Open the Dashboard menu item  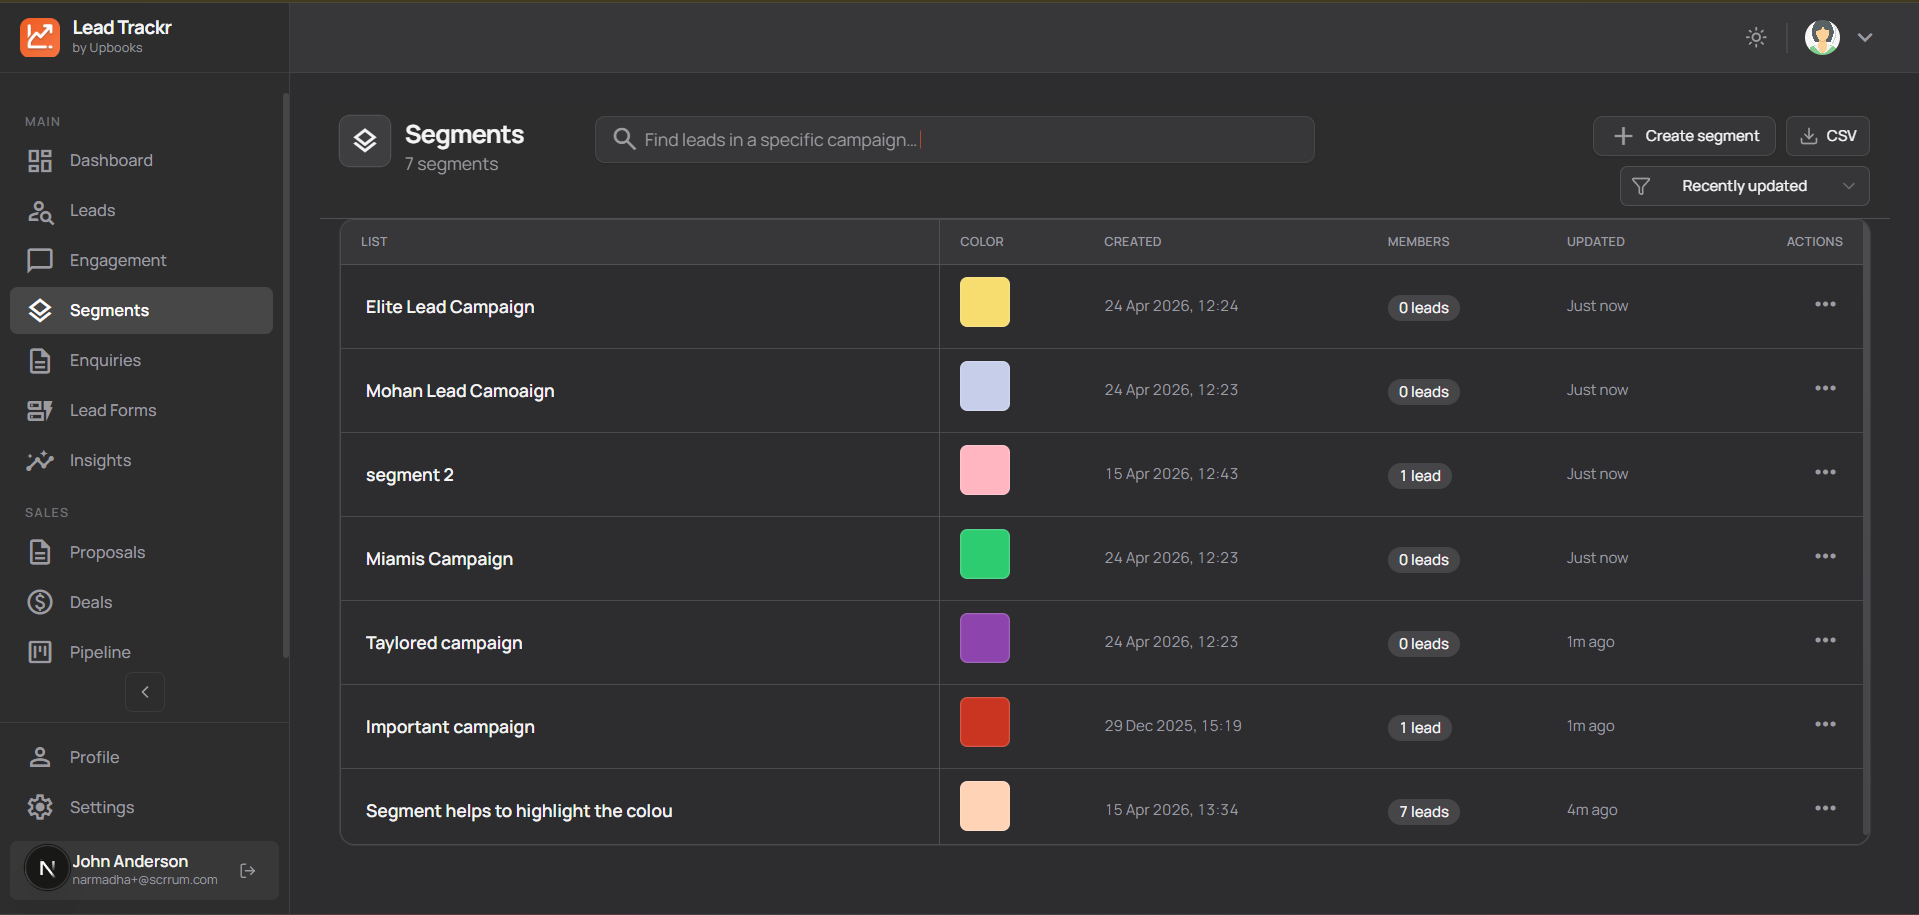click(x=111, y=161)
